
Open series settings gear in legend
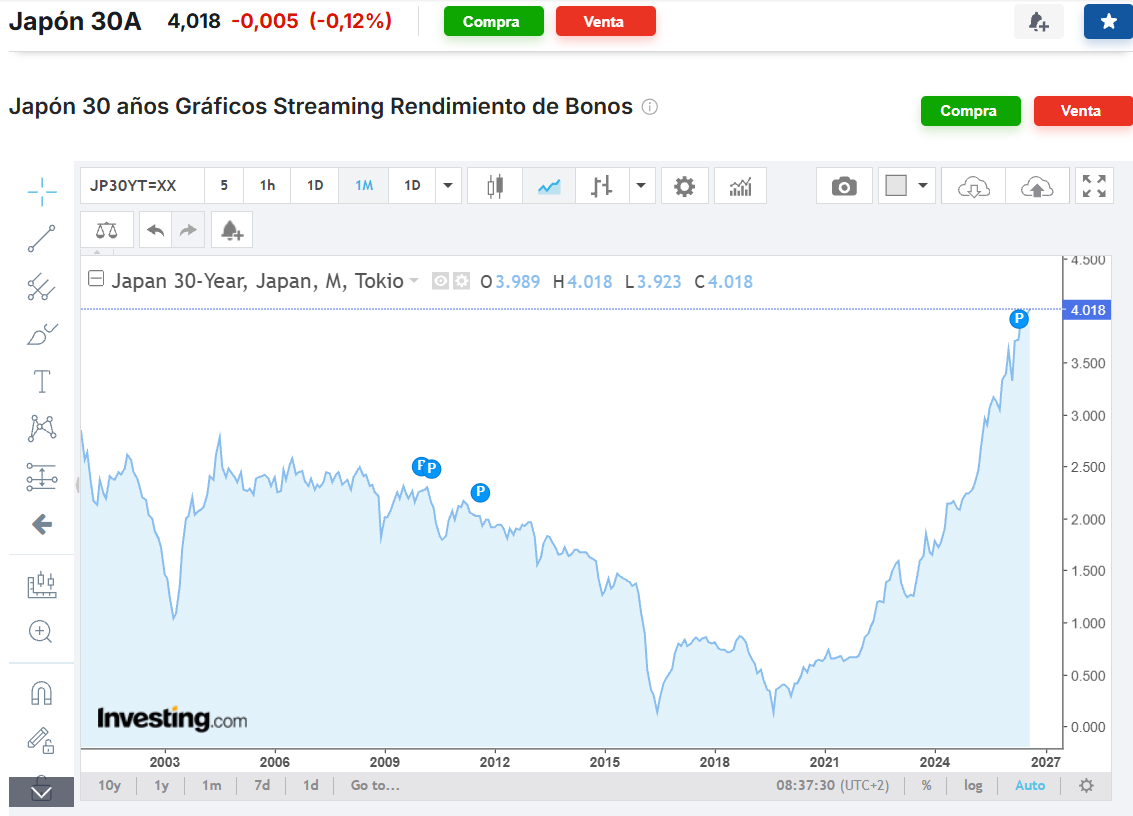point(462,280)
